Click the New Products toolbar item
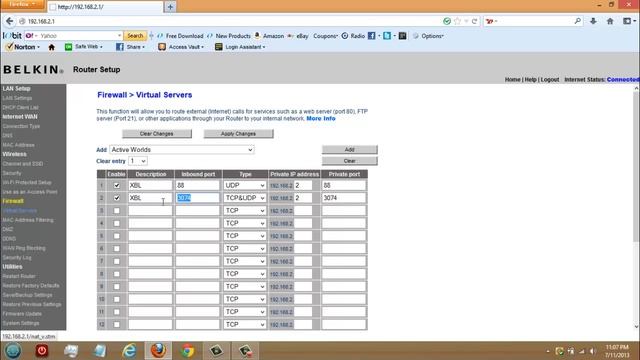Screen dimensions: 640x360 (x=229, y=36)
